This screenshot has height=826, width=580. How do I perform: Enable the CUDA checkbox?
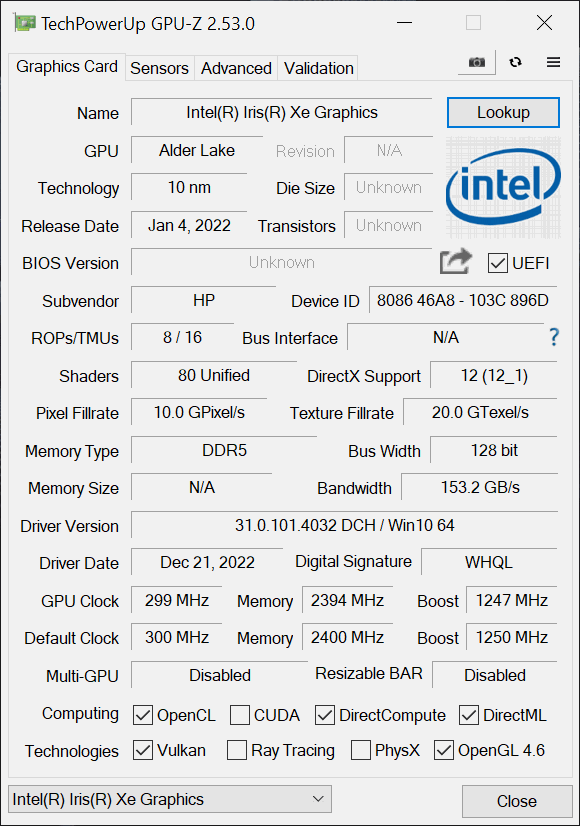click(x=239, y=715)
